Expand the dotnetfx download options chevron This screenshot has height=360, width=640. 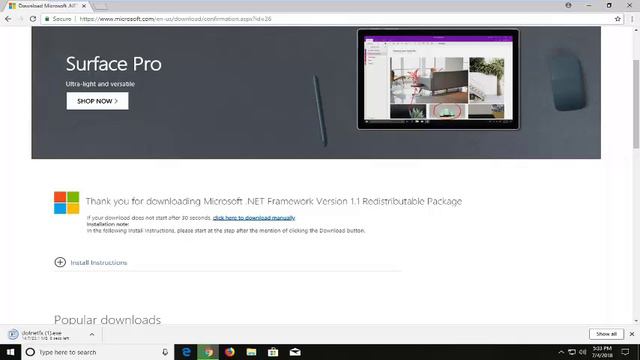(92, 334)
